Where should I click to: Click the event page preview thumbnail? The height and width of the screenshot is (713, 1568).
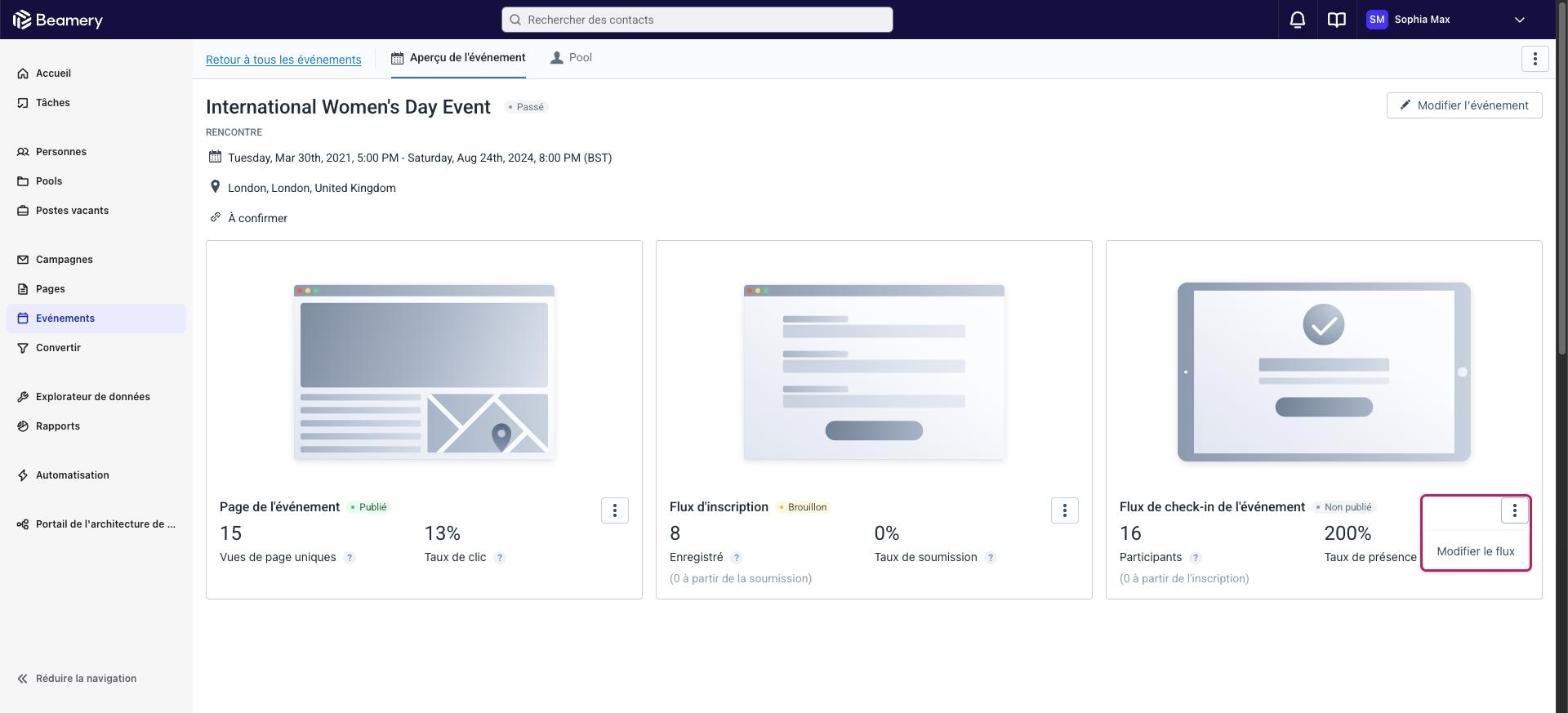[x=424, y=372]
